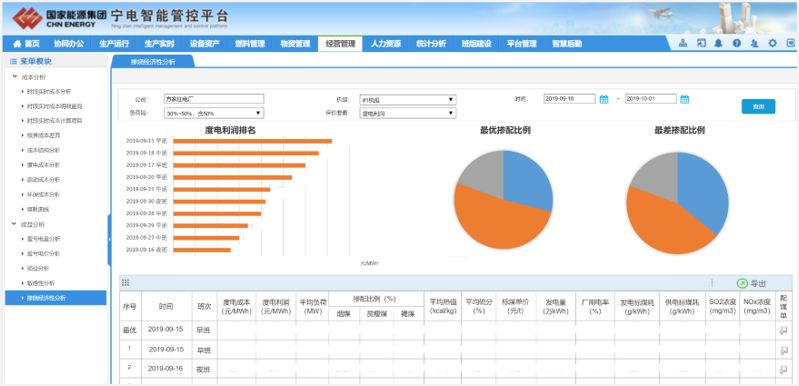Viewport: 799px width, 386px height.
Task: Open coal blending sheet icon in 最优 row
Action: click(x=783, y=330)
